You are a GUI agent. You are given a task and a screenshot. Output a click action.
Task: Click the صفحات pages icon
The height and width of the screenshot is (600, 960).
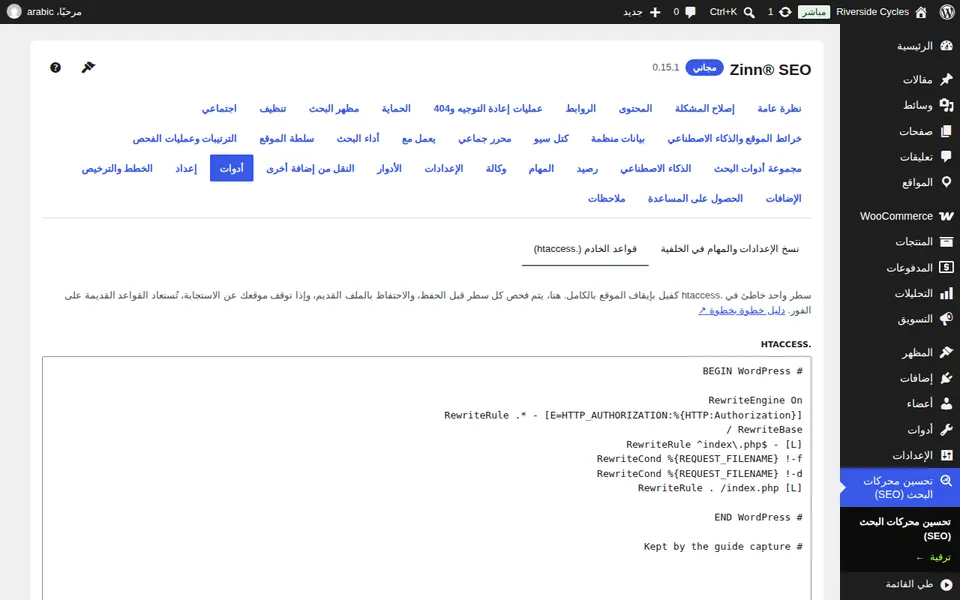[x=947, y=131]
